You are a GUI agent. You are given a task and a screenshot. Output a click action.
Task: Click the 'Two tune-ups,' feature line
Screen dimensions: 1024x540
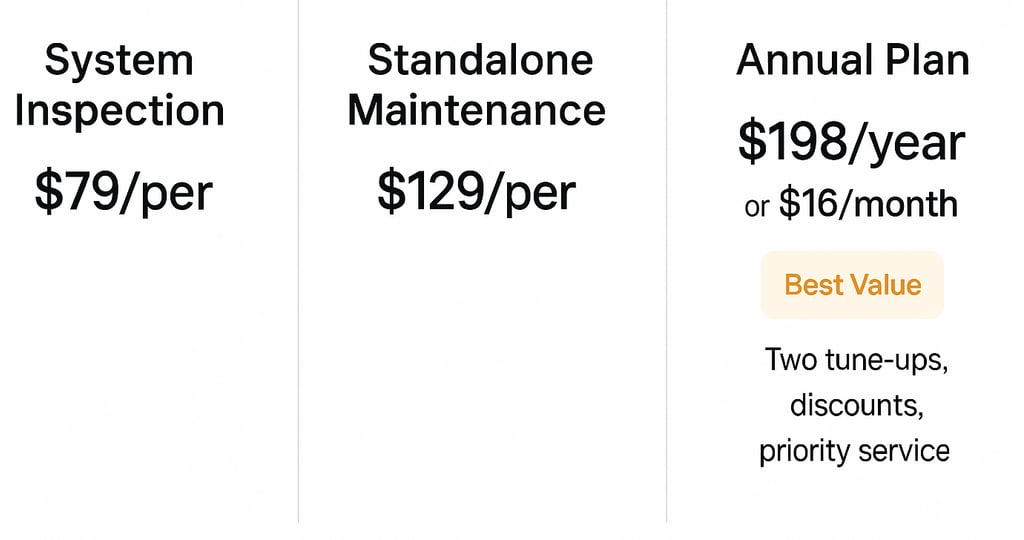click(855, 359)
